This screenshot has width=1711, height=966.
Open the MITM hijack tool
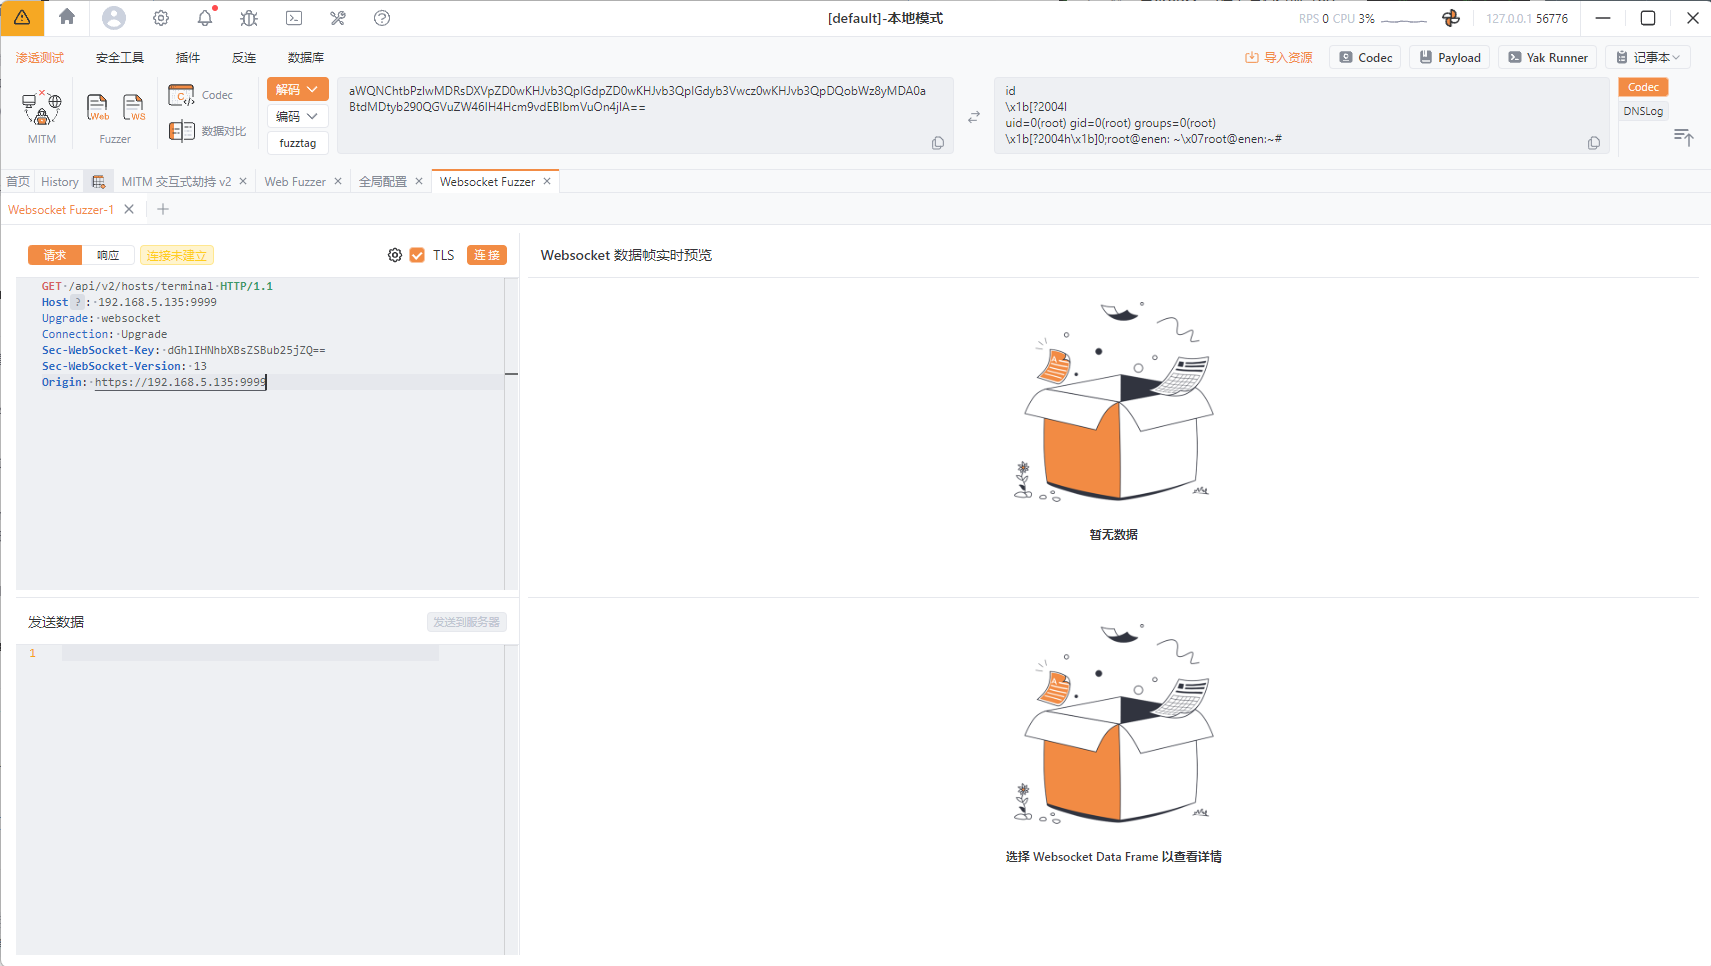(42, 108)
